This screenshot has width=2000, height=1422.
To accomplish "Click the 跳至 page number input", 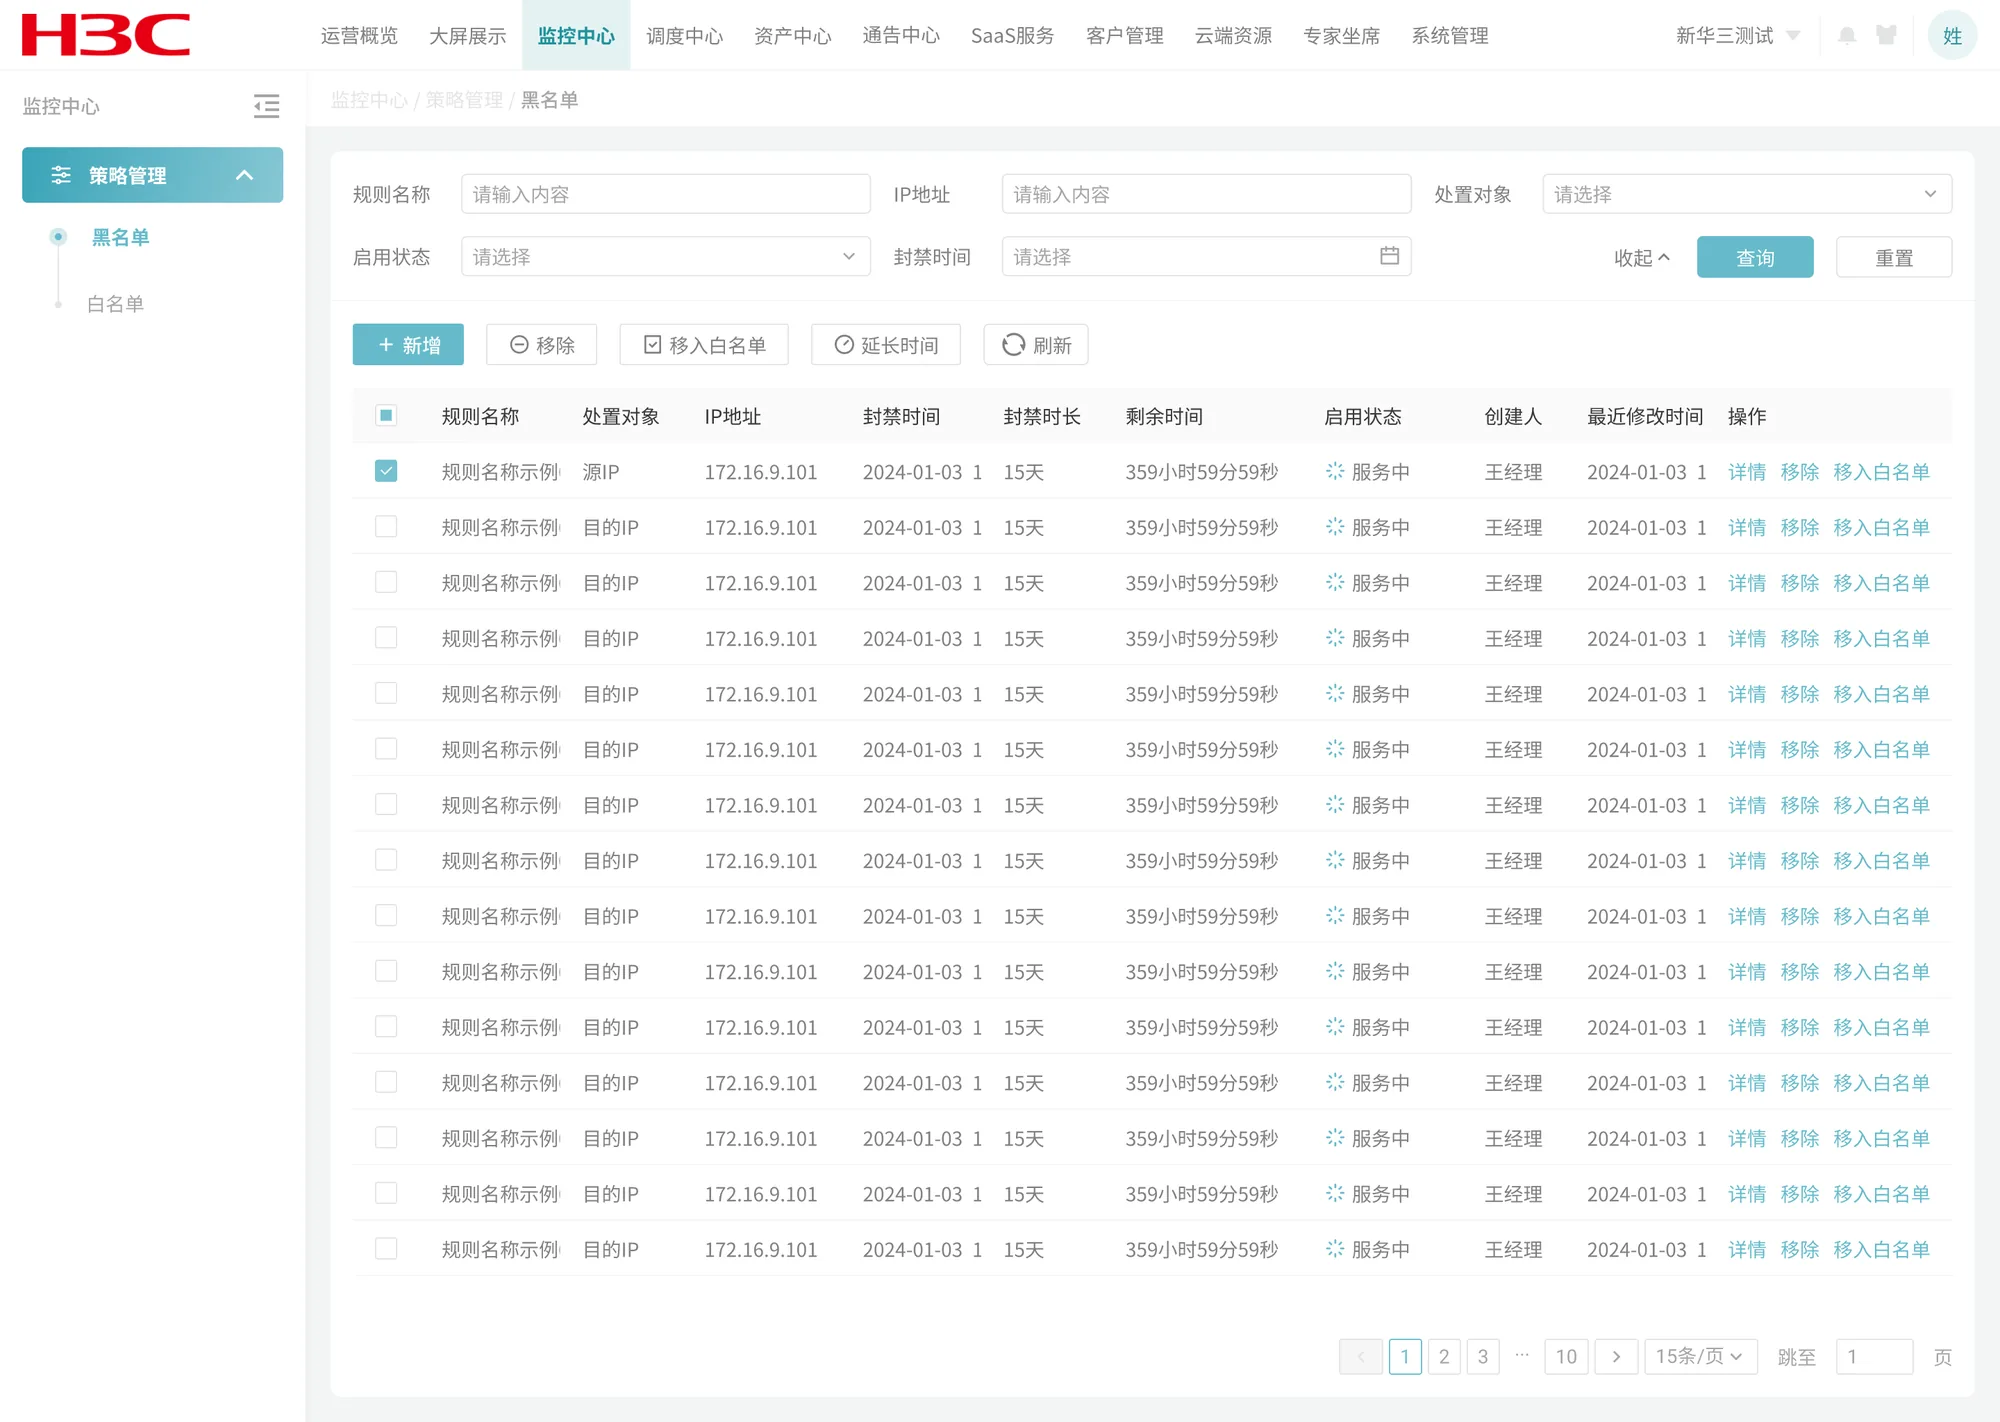I will (x=1874, y=1357).
